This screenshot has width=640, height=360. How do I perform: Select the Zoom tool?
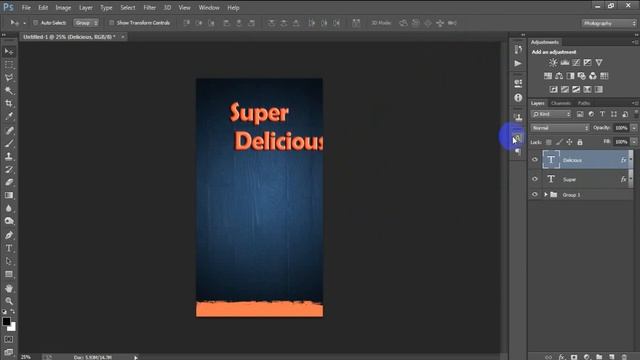[x=9, y=301]
